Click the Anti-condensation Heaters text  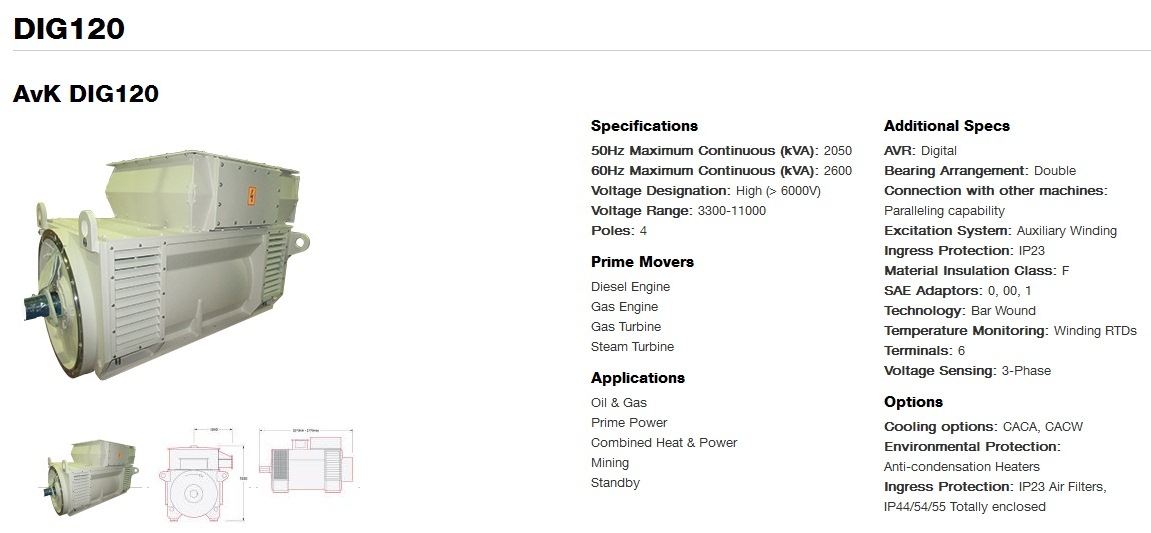[x=962, y=466]
